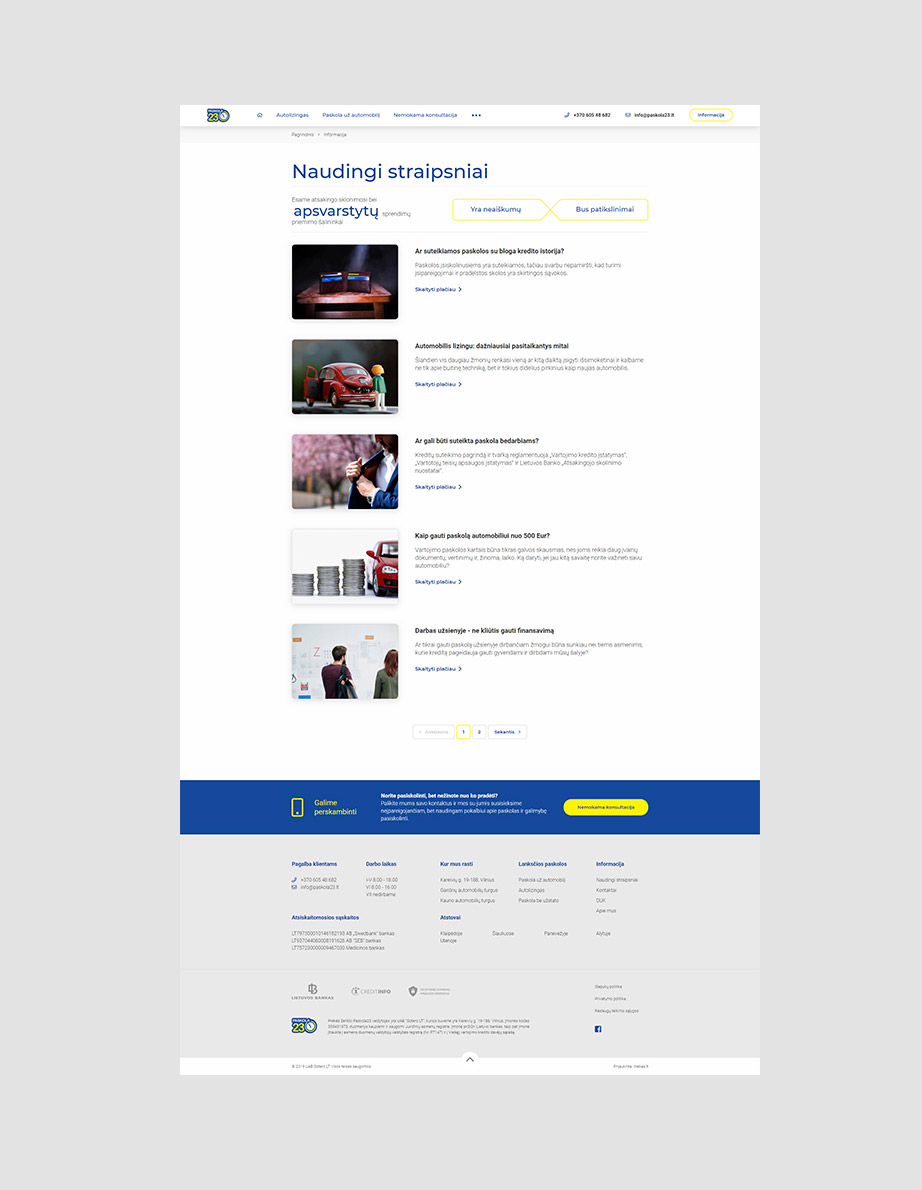Viewport: 922px width, 1190px height.
Task: Click the phone icon in blue banner
Action: (297, 807)
